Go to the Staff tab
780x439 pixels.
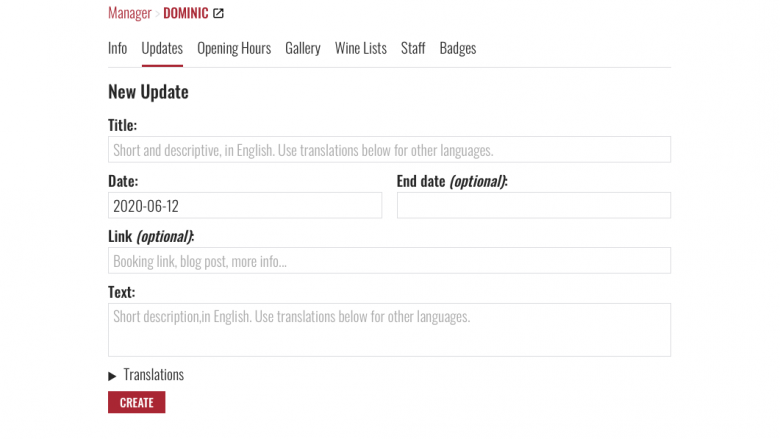[x=413, y=48]
